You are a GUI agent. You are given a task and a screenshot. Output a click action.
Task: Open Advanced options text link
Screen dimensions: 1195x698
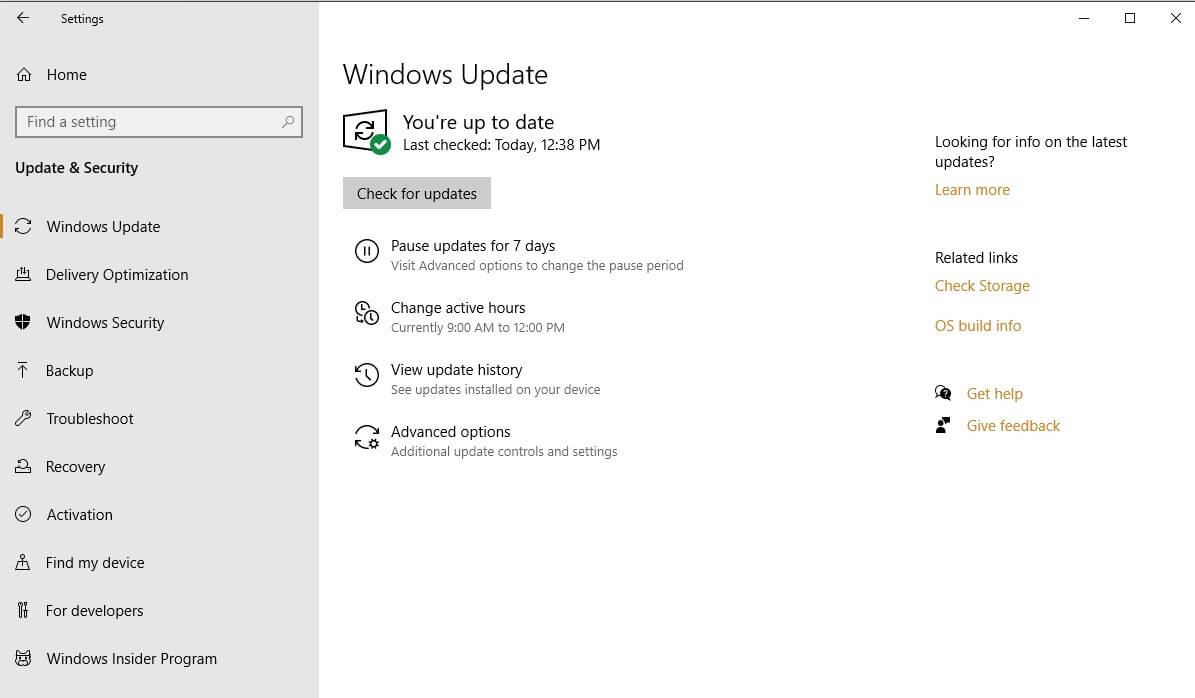pos(450,431)
